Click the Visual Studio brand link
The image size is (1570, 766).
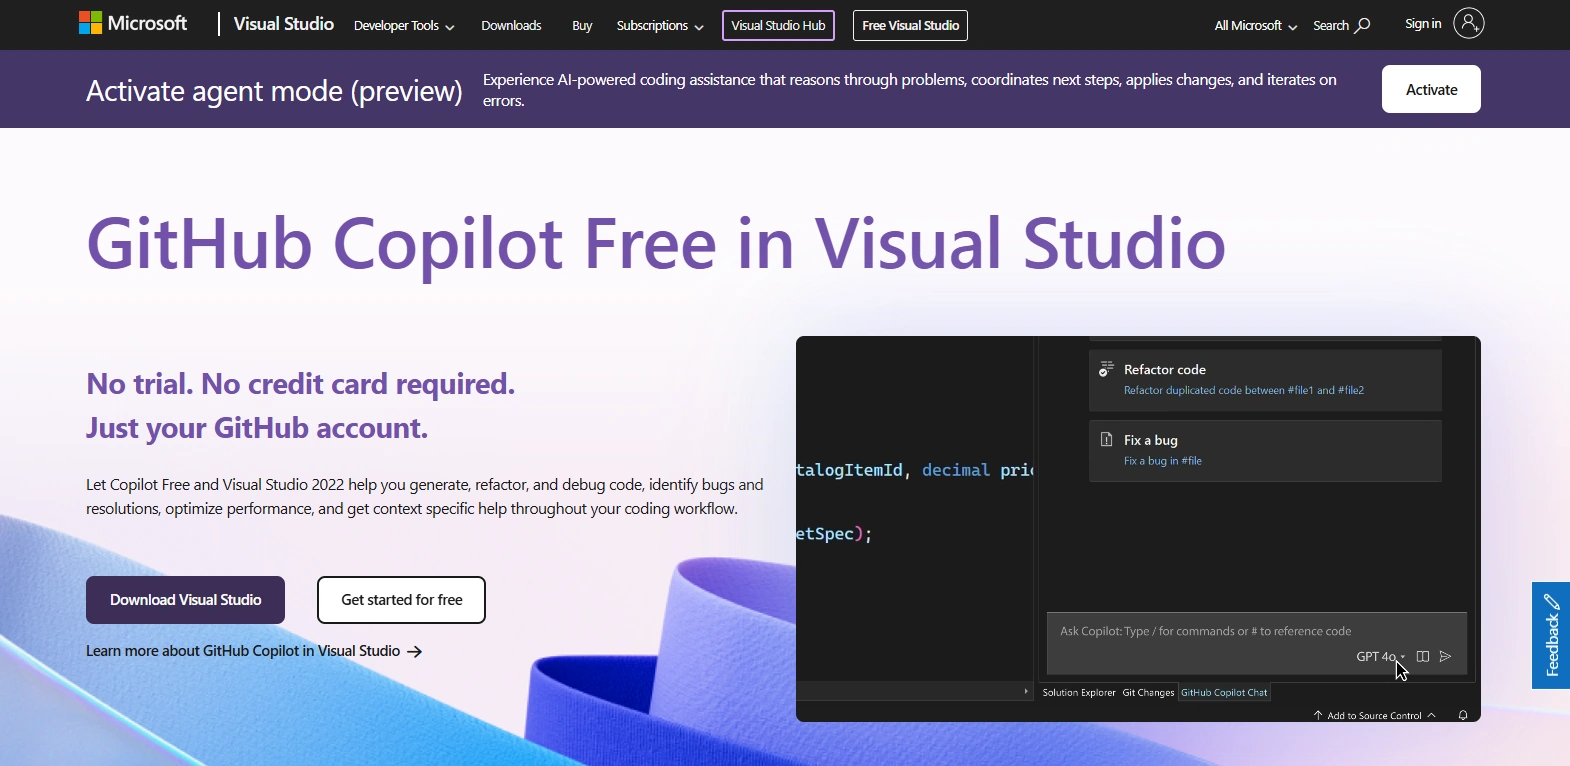click(x=284, y=24)
